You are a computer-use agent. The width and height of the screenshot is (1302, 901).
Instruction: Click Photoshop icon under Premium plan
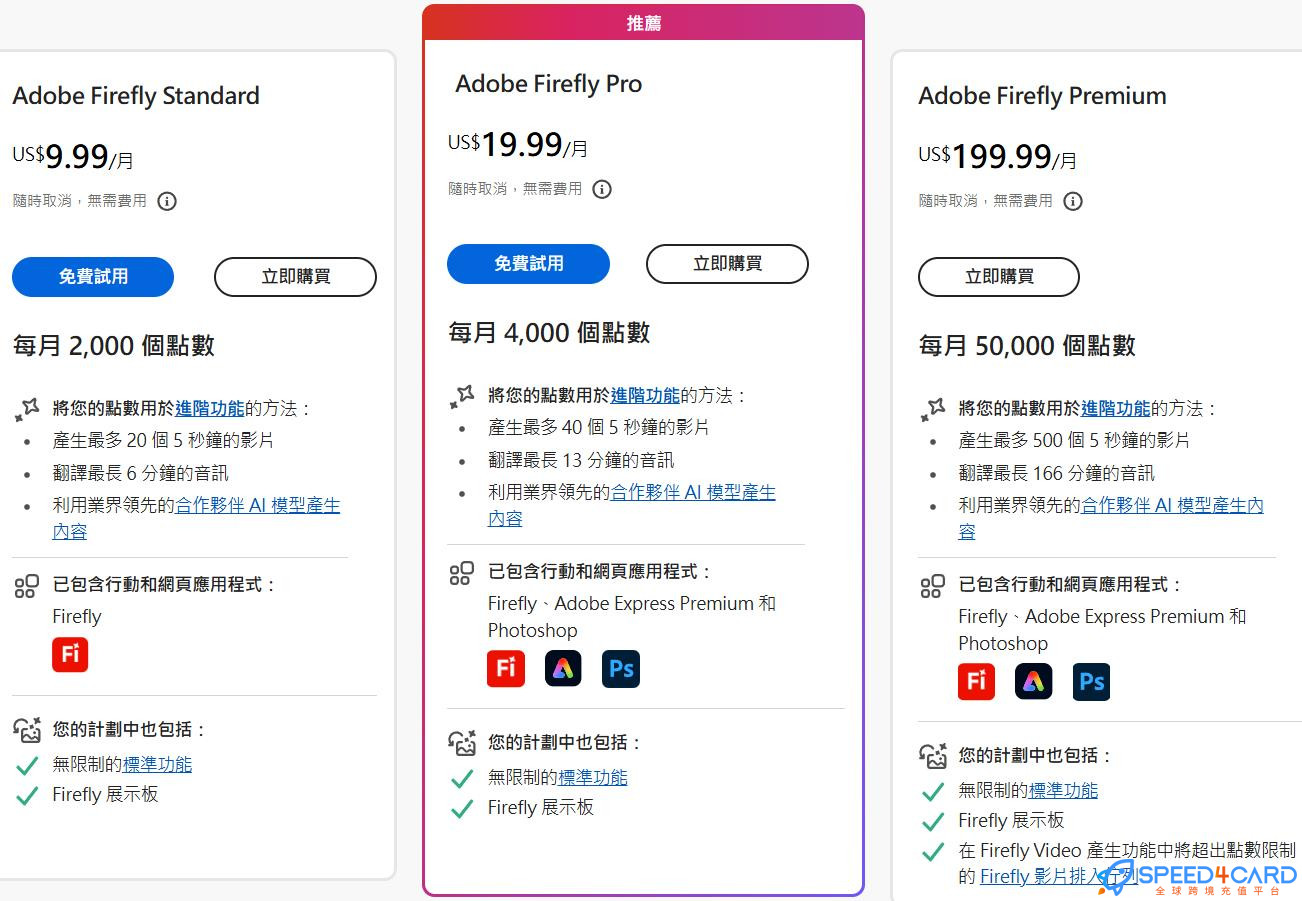click(x=1091, y=681)
